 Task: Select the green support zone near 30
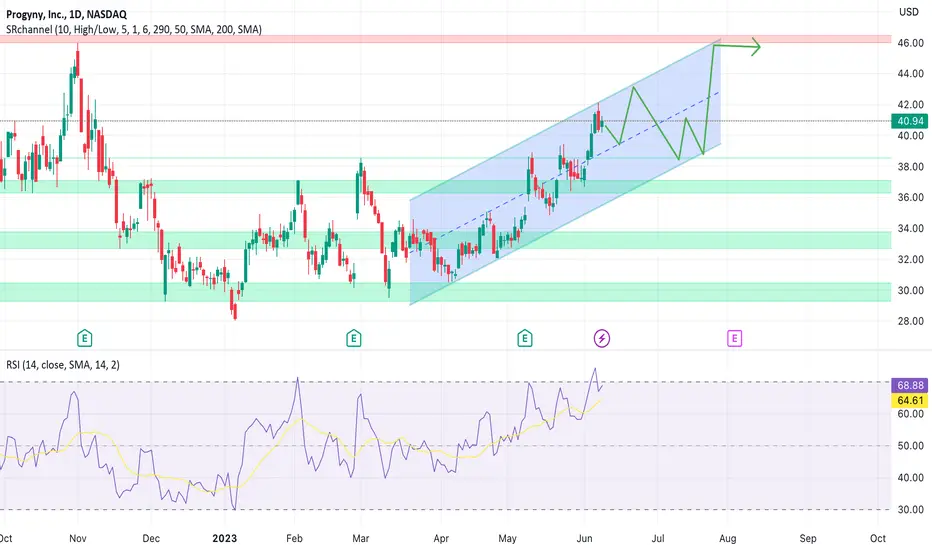click(446, 292)
